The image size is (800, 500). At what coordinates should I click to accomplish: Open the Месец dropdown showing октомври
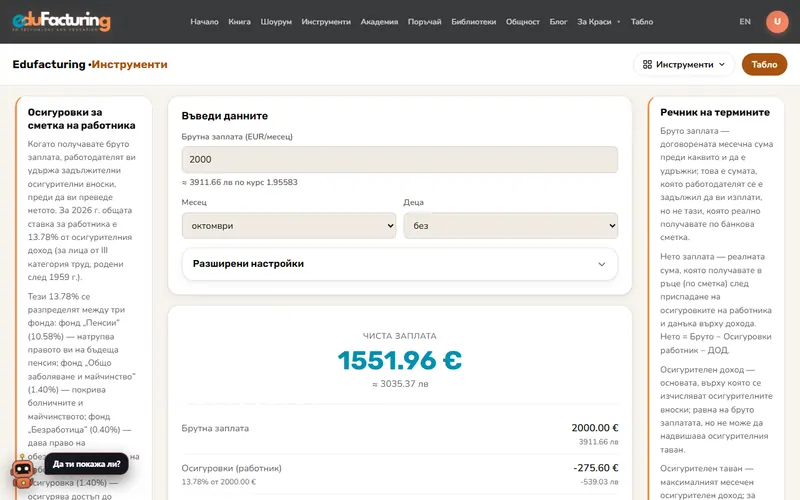pyautogui.click(x=289, y=226)
